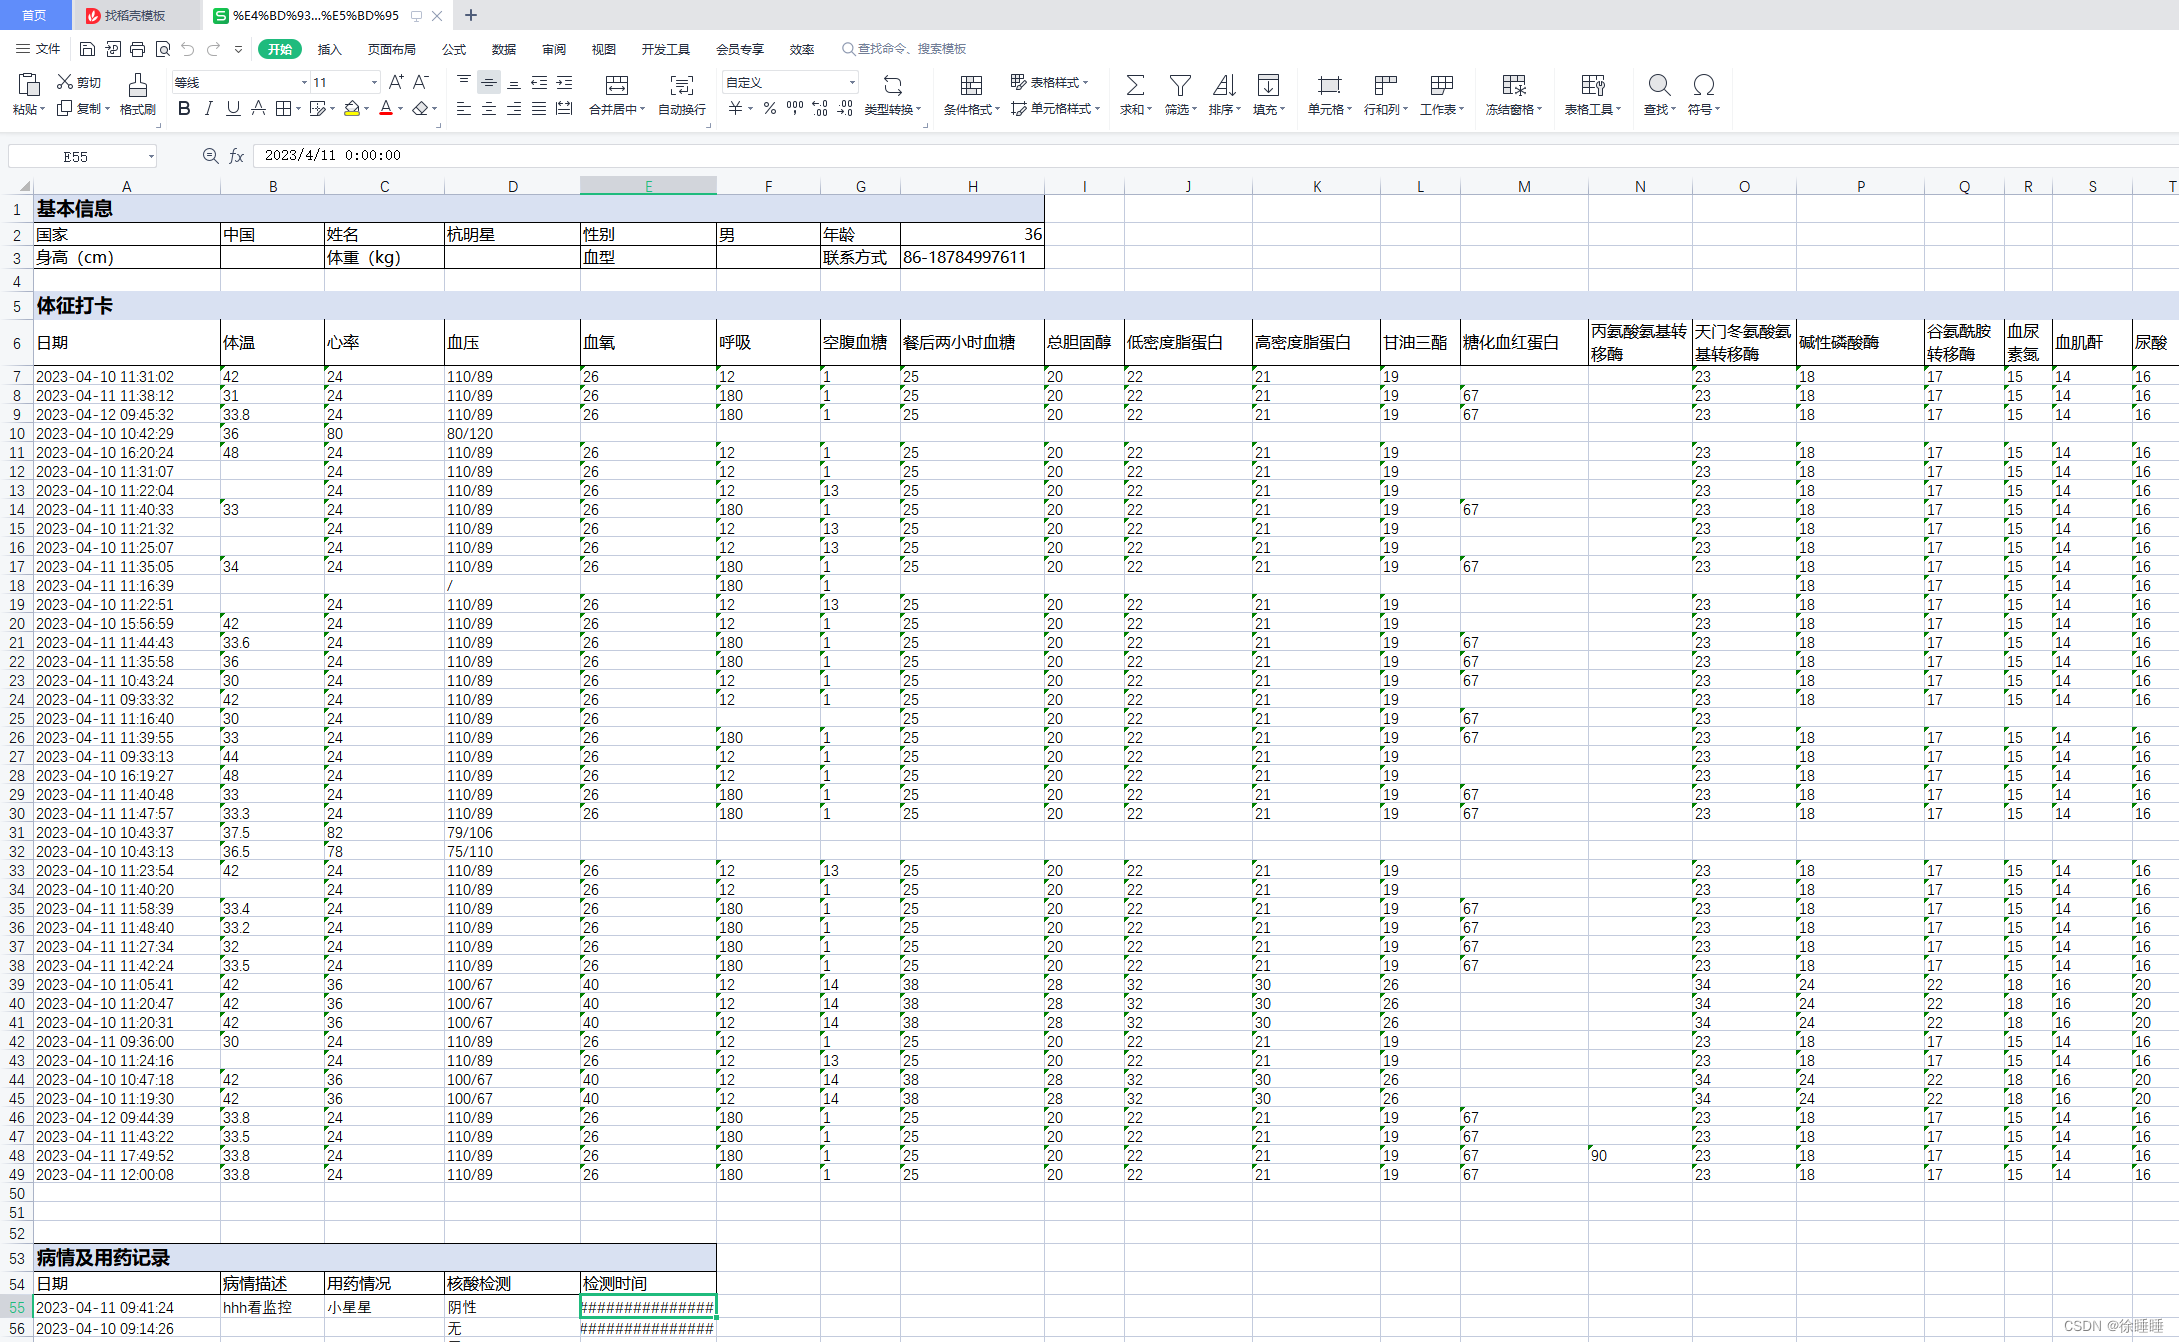2179x1342 pixels.
Task: Open the File (文件) menu
Action: 38,49
